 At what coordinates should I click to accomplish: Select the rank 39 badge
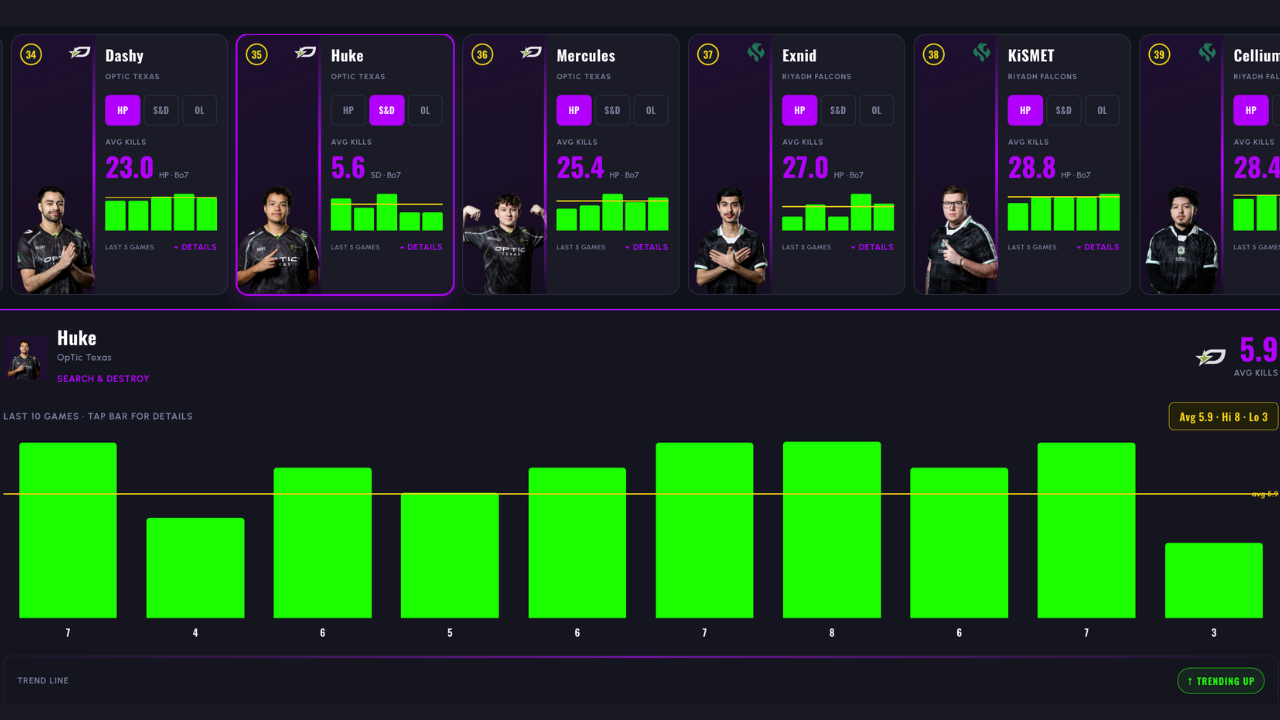[x=1159, y=55]
